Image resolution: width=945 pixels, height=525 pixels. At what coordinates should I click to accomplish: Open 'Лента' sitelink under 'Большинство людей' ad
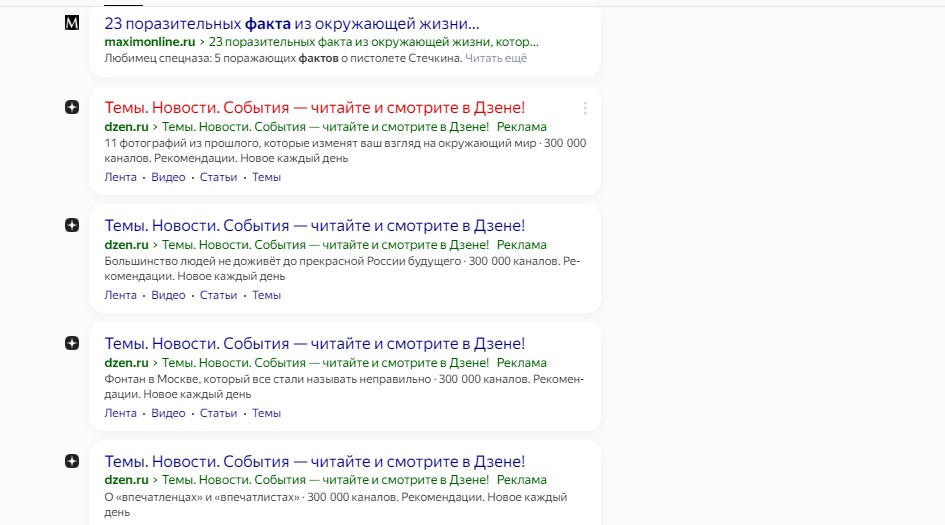121,295
